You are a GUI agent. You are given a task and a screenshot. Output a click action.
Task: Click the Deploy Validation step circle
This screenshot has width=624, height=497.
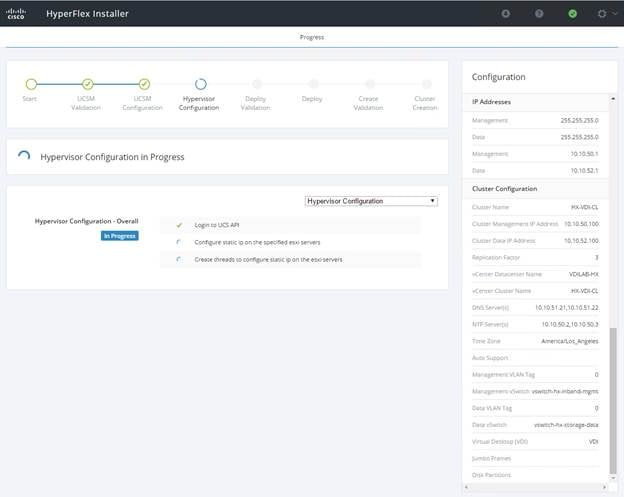tap(257, 84)
